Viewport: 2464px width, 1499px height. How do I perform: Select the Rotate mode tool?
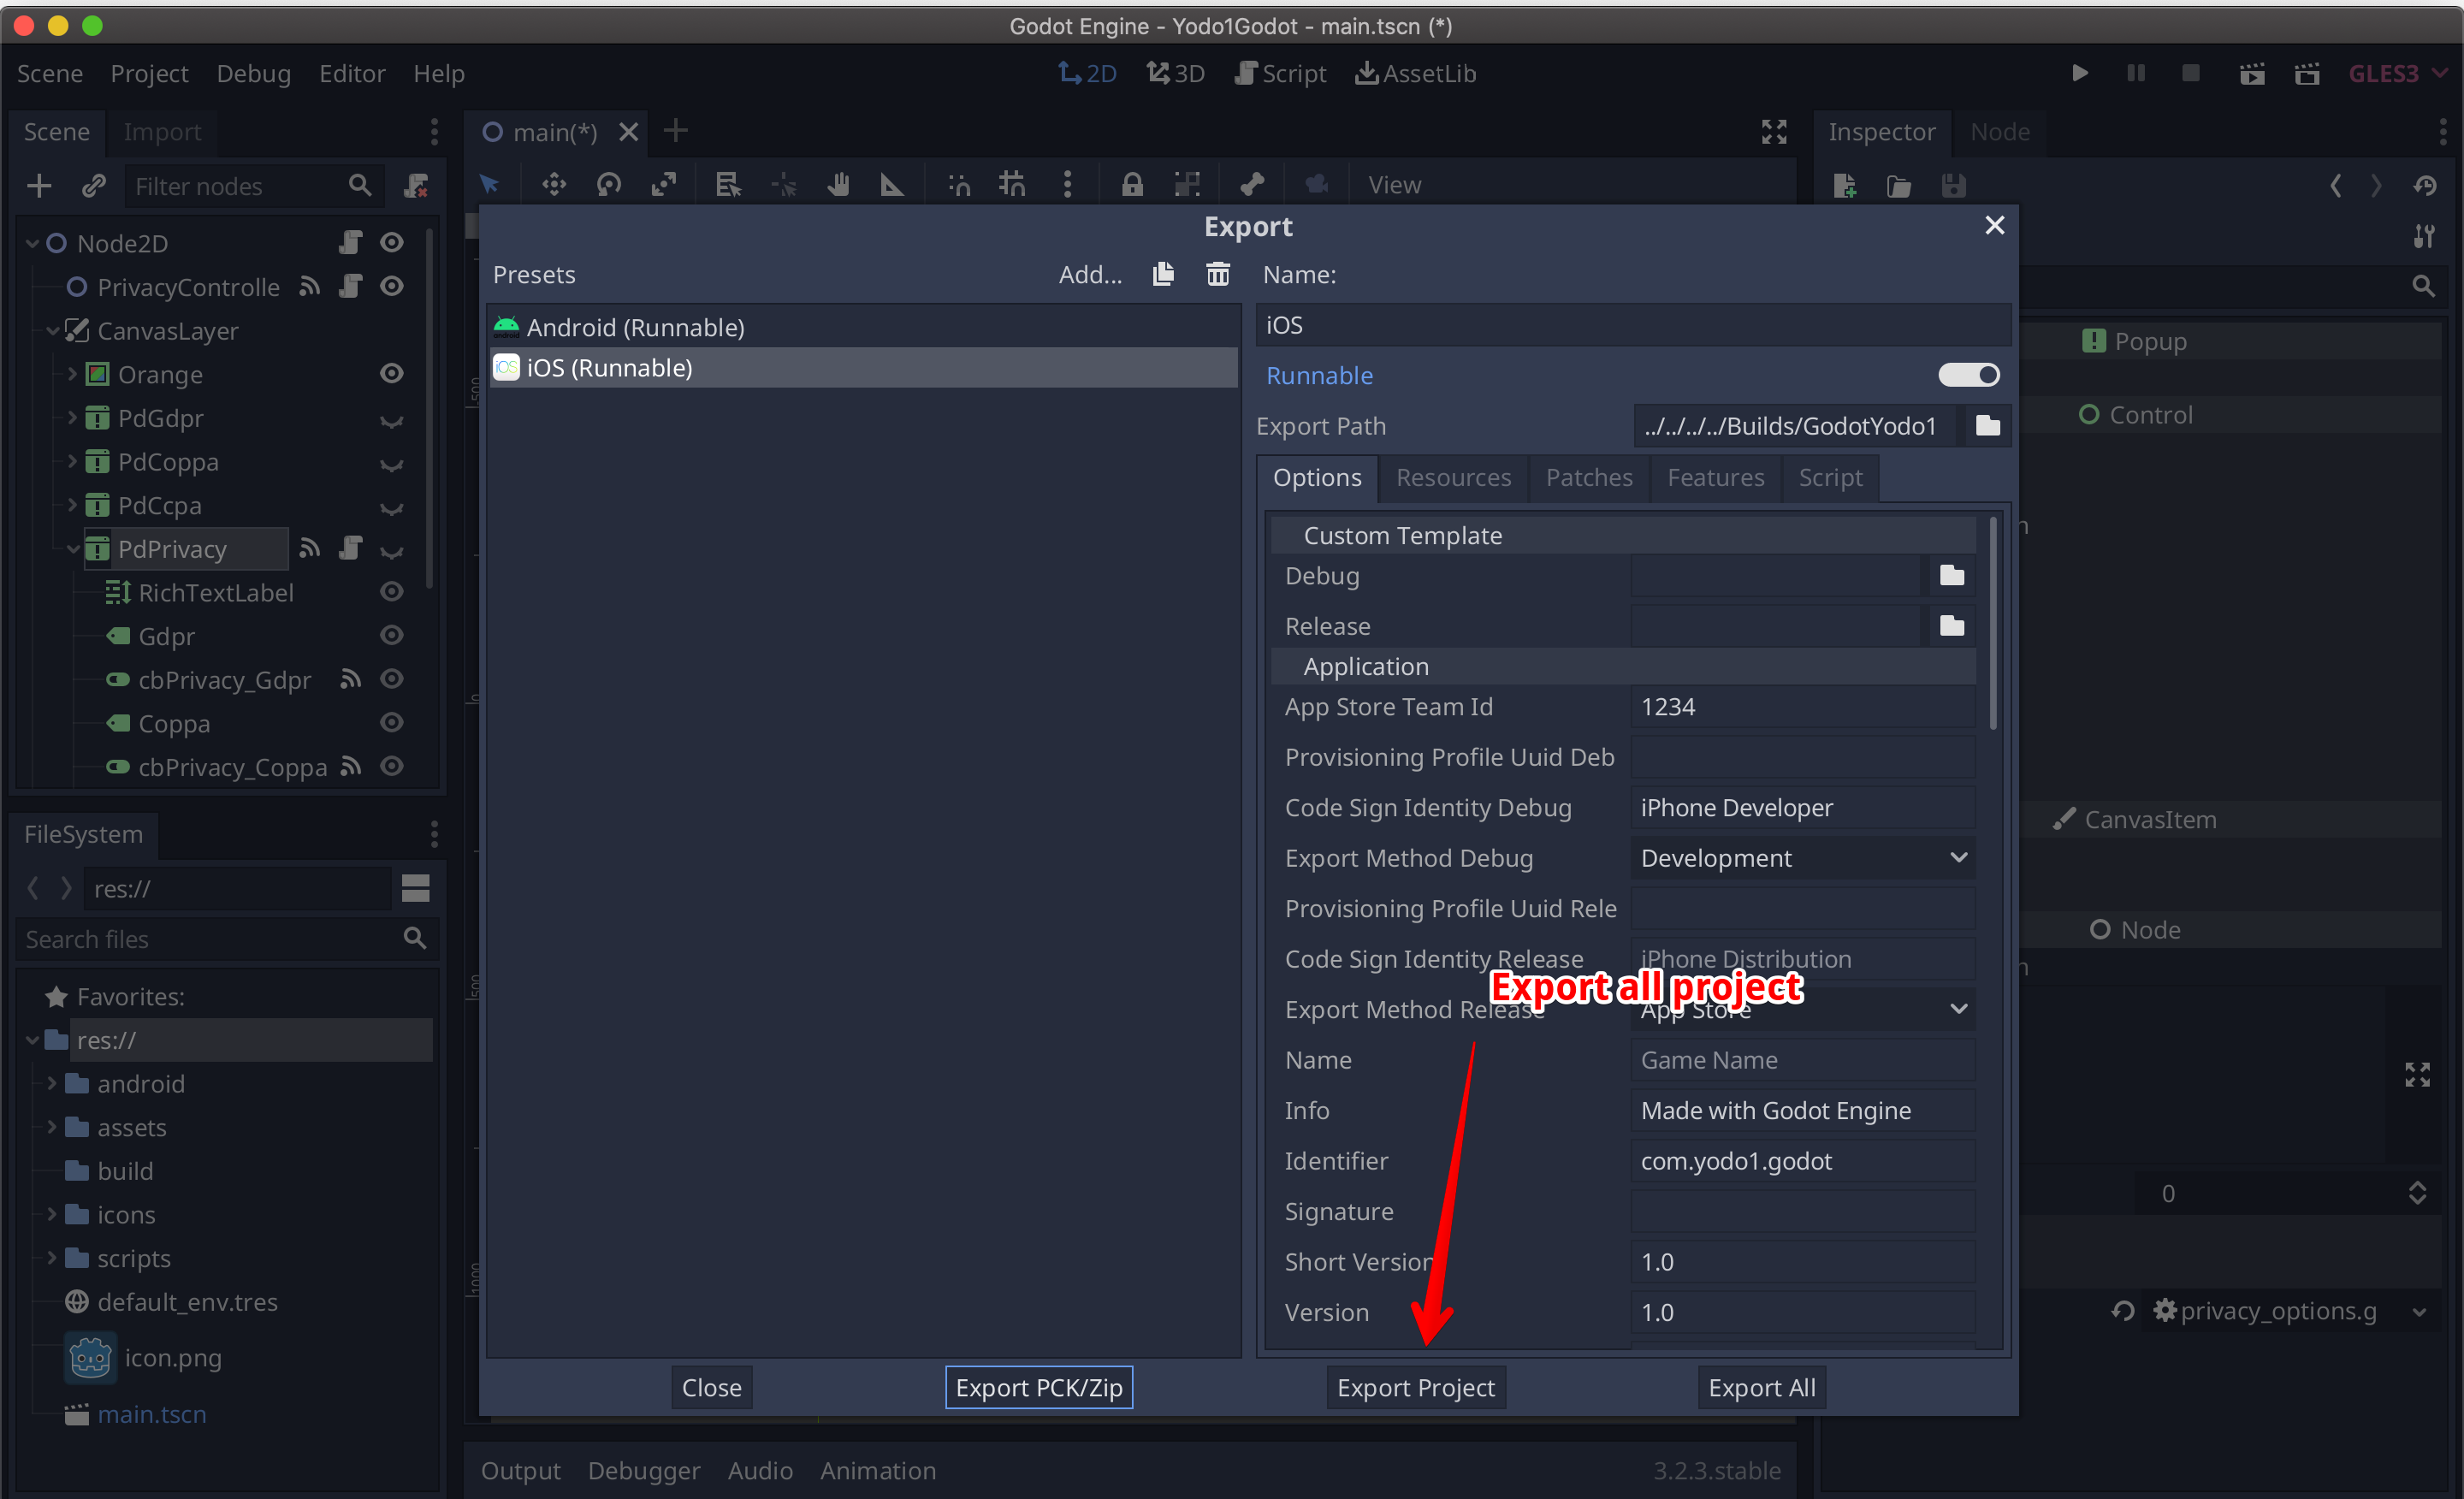pyautogui.click(x=608, y=185)
